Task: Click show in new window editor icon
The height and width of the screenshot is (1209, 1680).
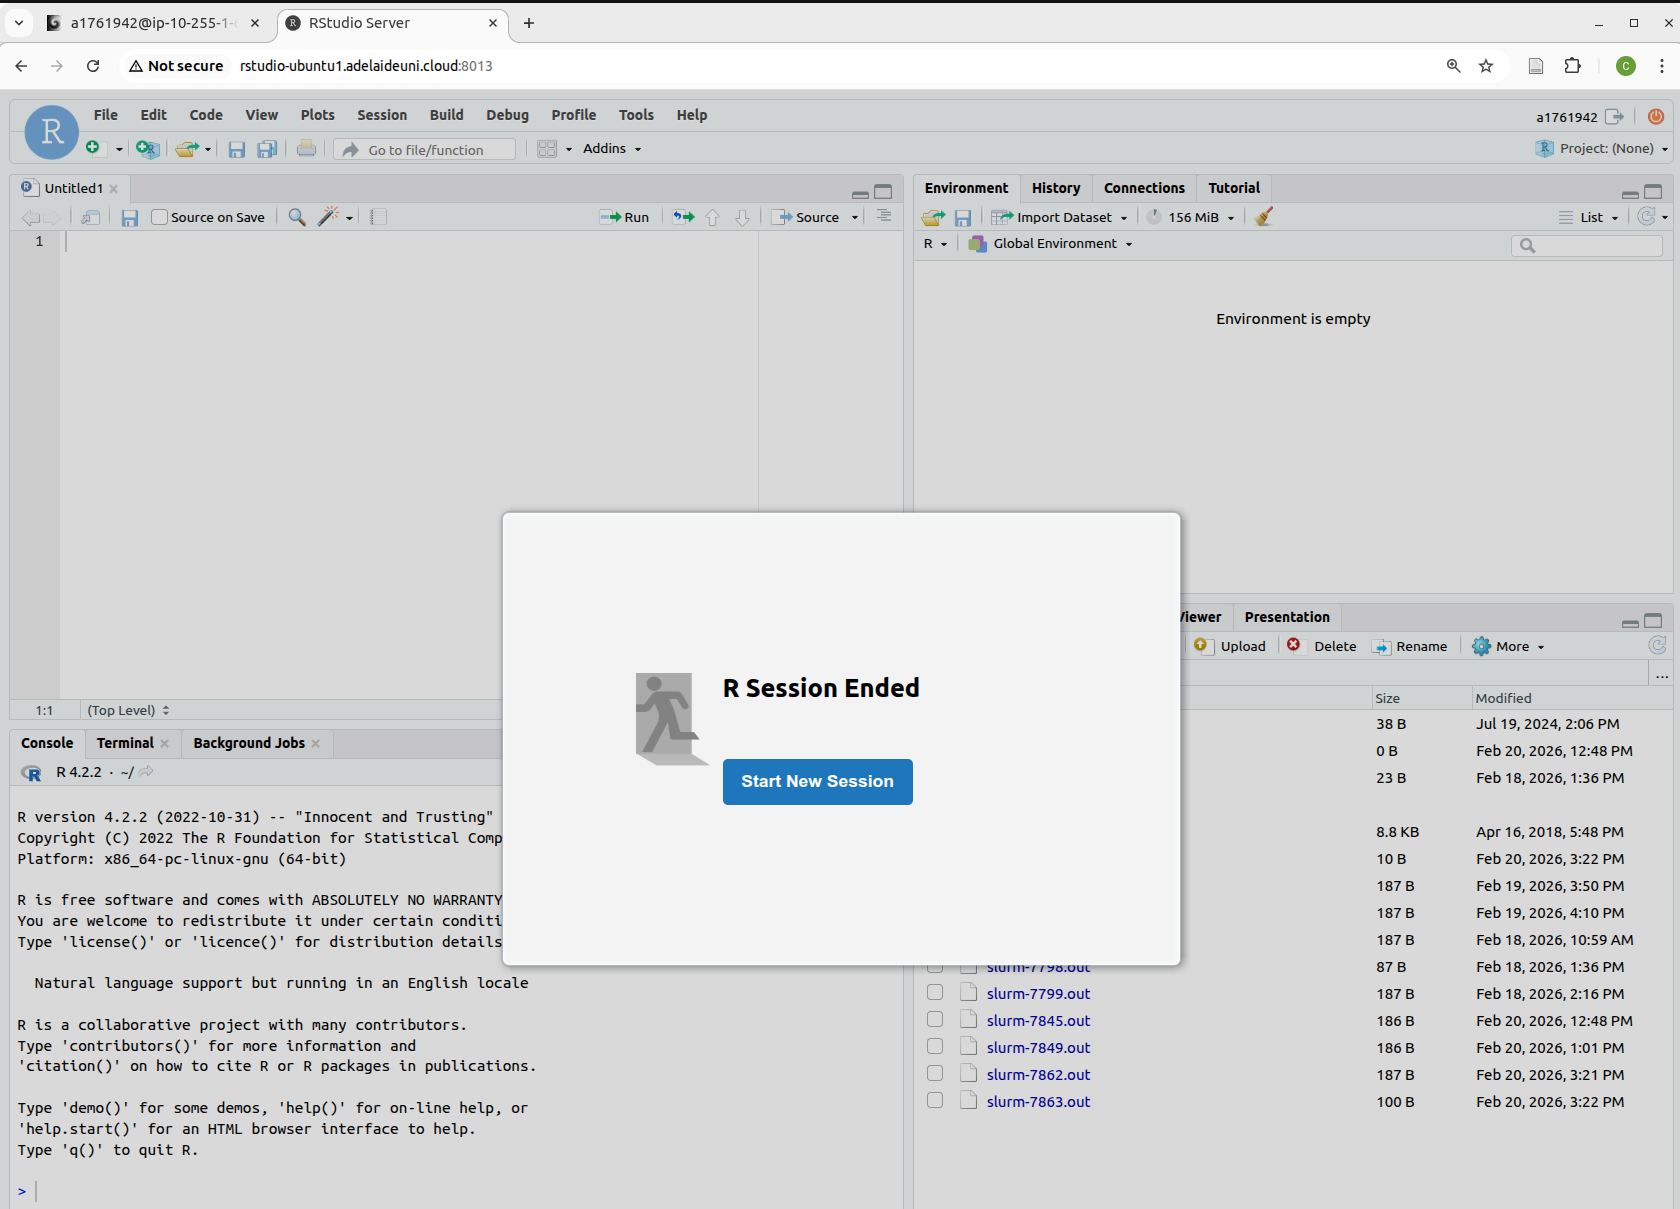Action: pyautogui.click(x=91, y=217)
